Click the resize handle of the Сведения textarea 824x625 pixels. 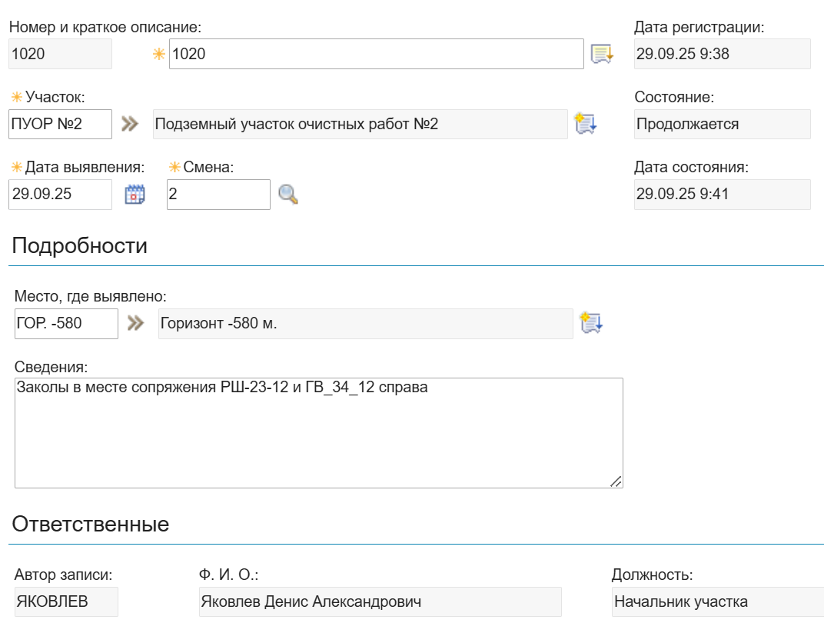[617, 481]
